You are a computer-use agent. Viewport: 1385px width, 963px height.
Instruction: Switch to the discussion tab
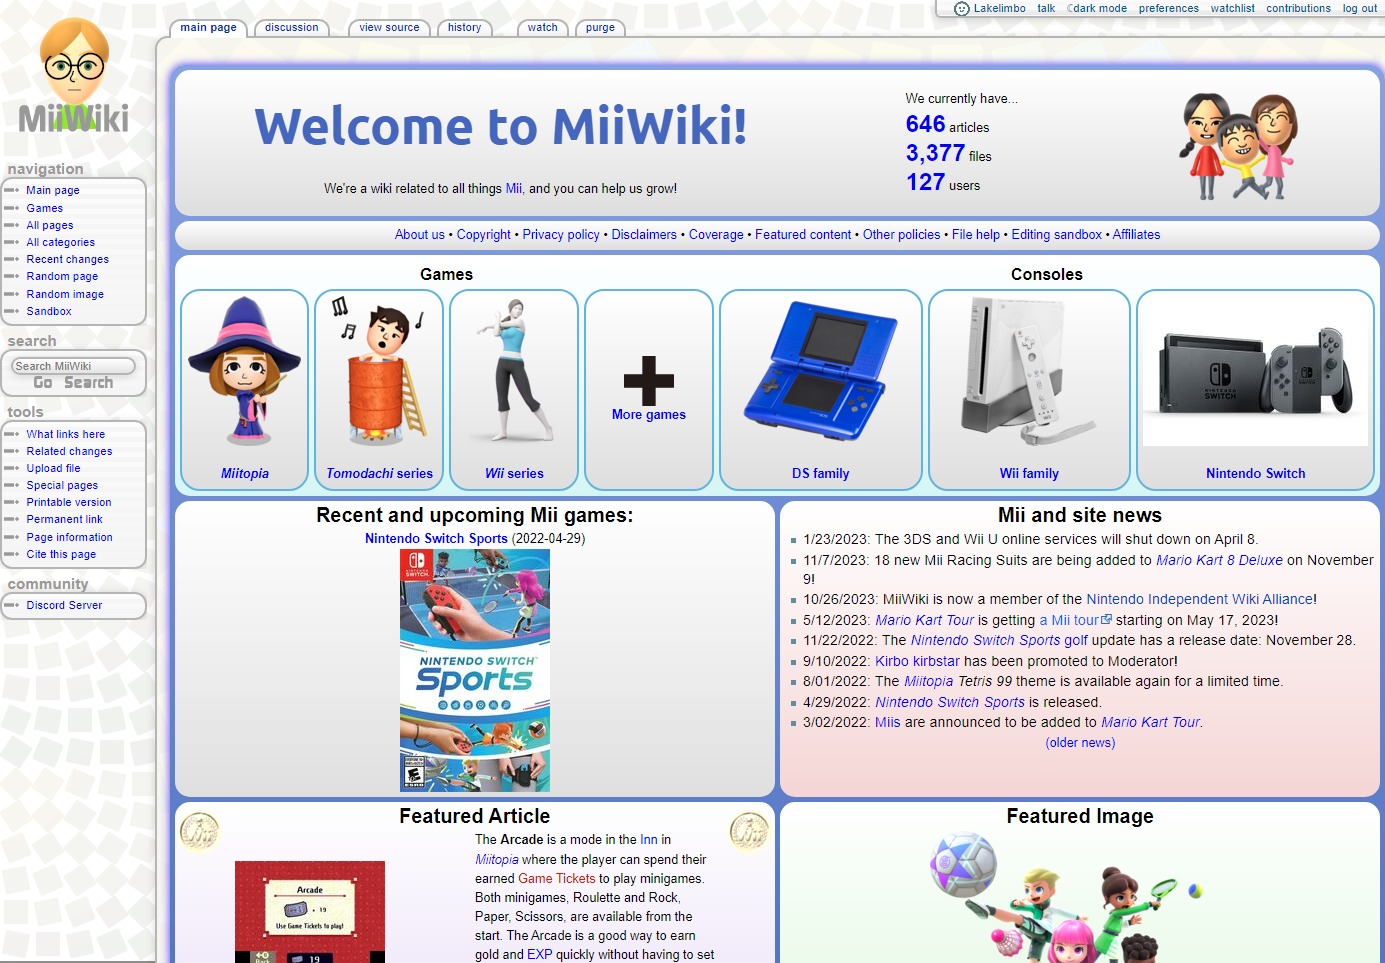(x=292, y=28)
